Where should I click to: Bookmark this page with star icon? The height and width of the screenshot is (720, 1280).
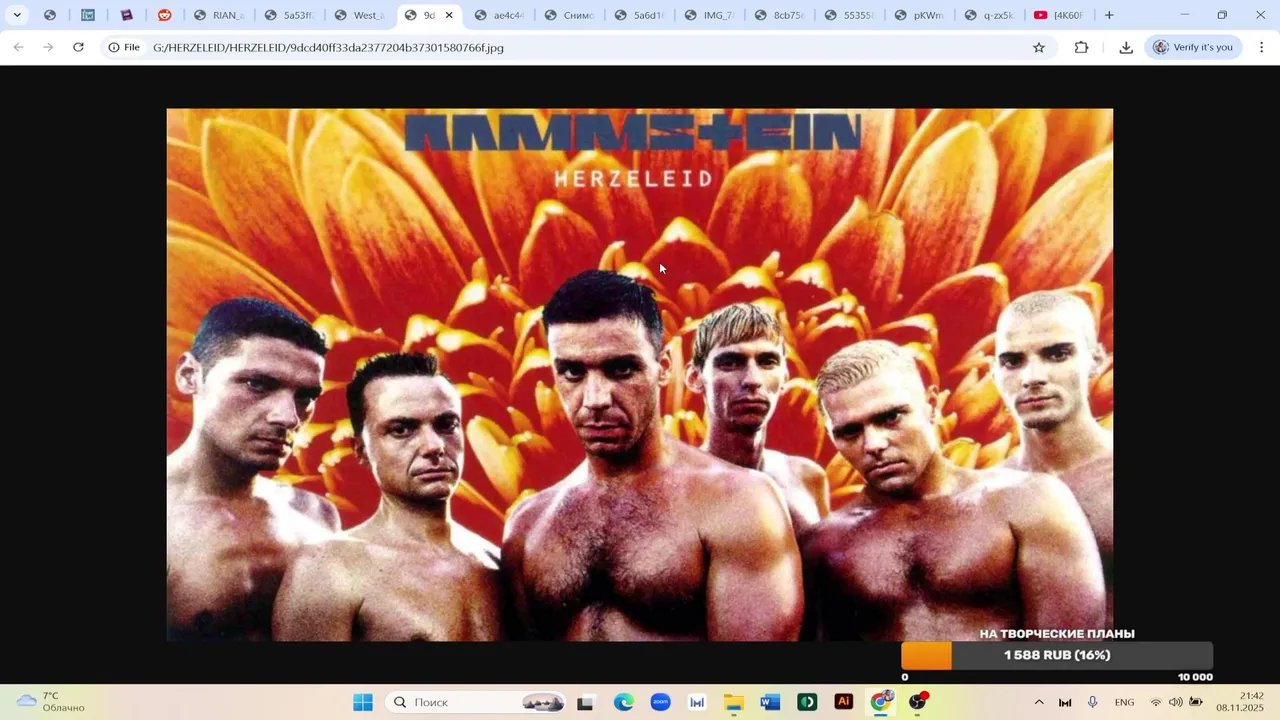coord(1039,47)
